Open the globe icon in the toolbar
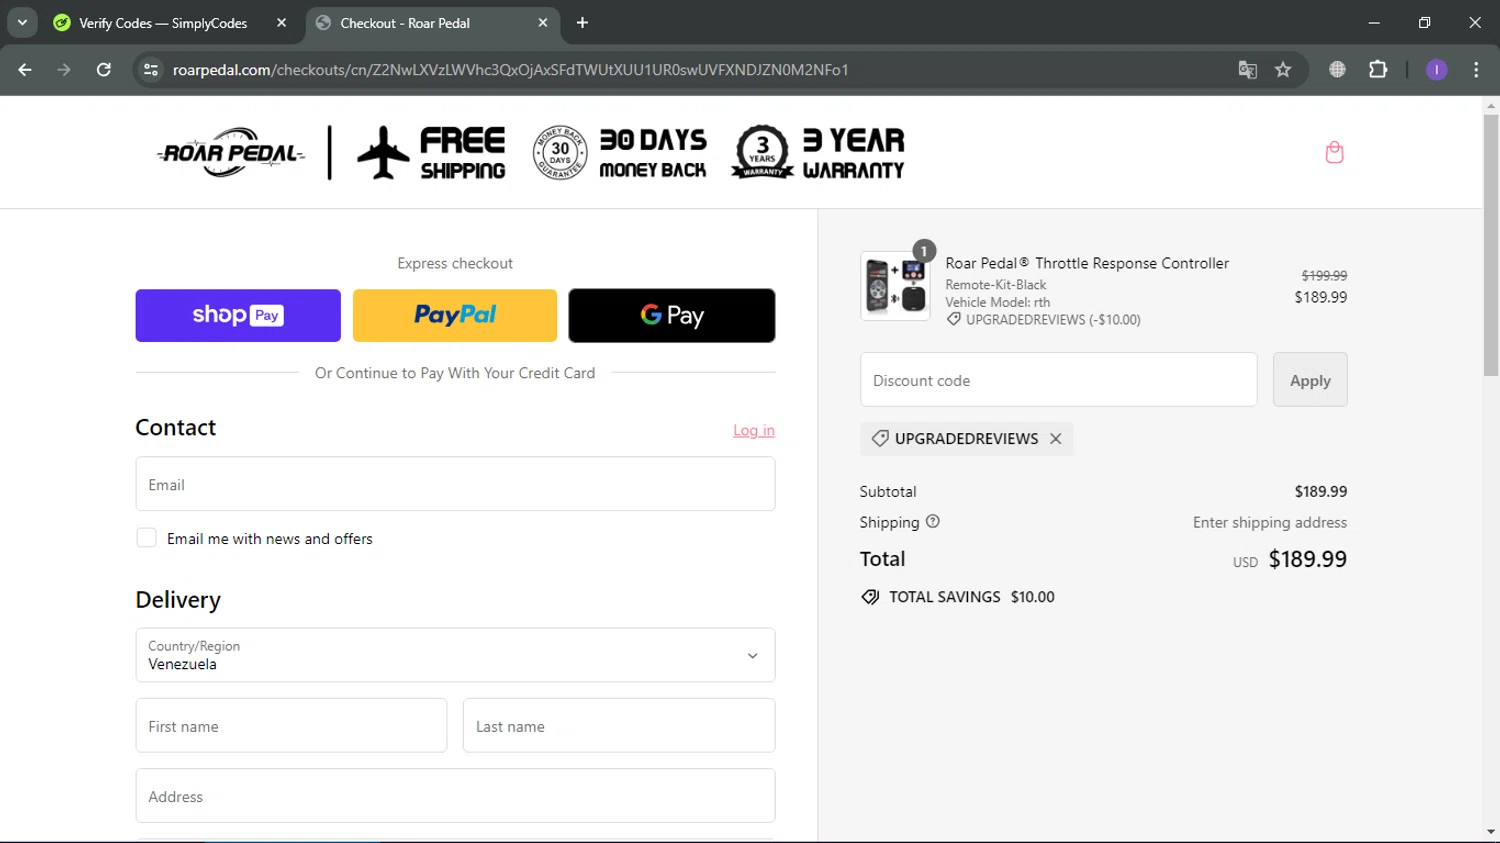 1337,69
